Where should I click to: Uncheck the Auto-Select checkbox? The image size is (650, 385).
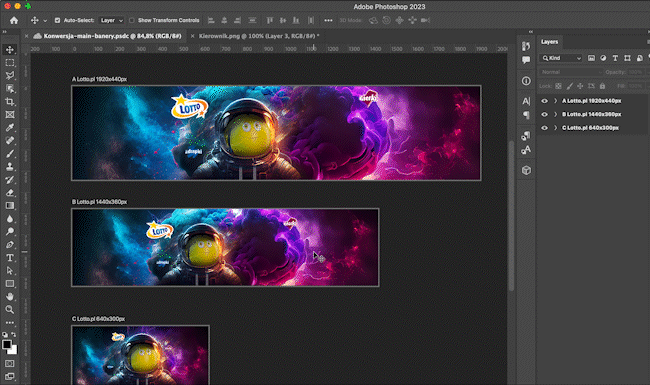(x=58, y=20)
